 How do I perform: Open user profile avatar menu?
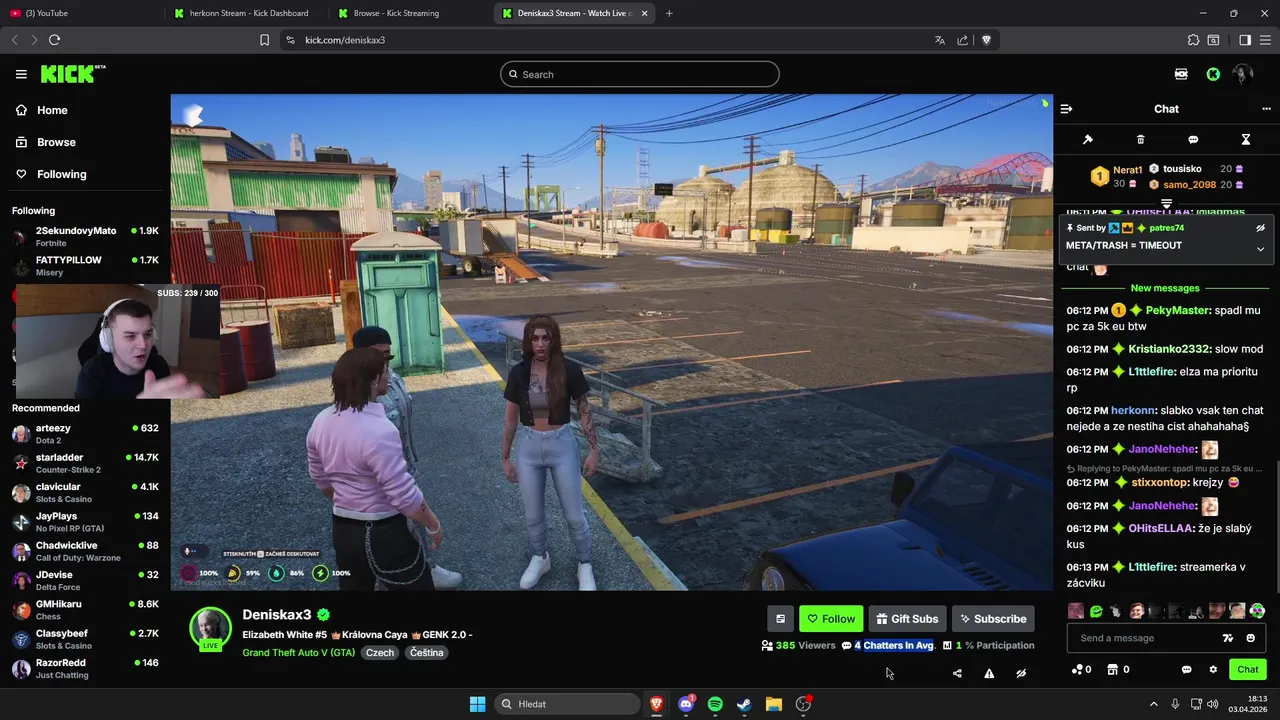[1243, 74]
